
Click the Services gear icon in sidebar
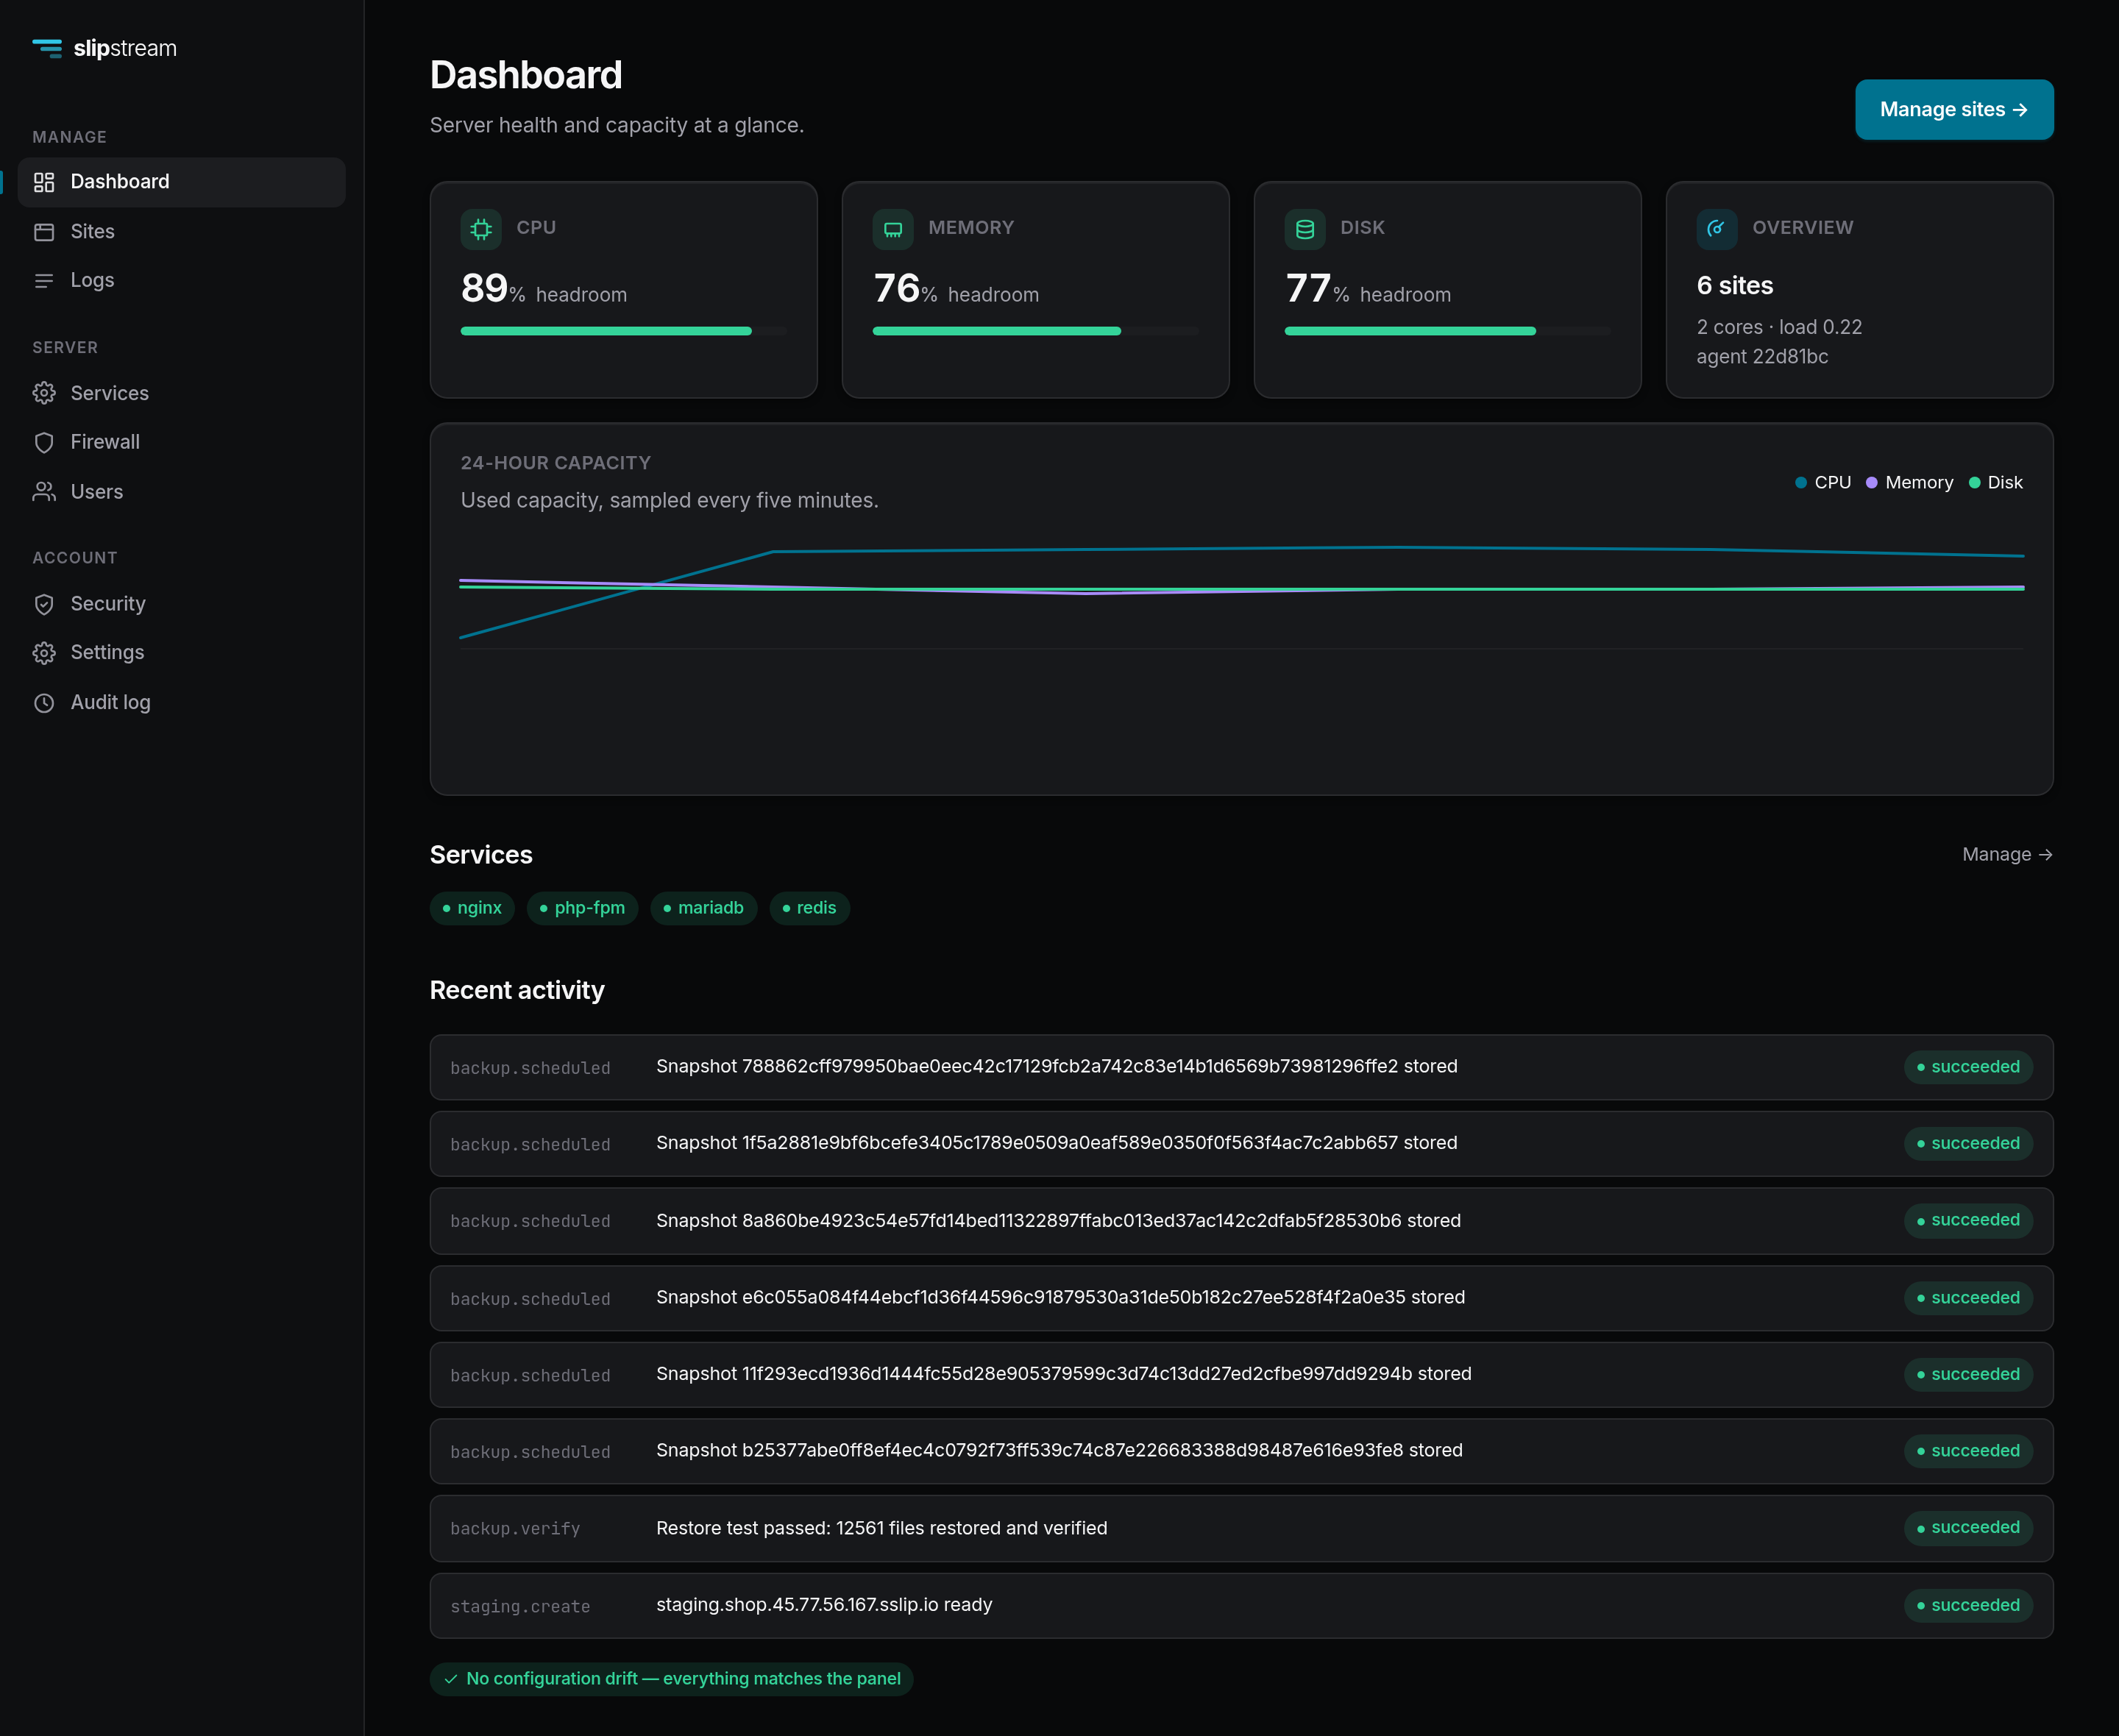coord(44,393)
